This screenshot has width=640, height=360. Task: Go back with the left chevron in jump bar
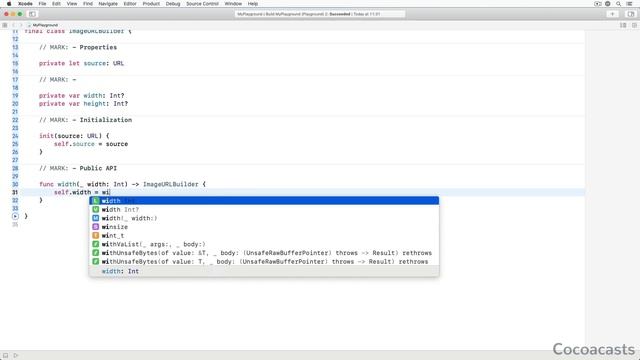(x=14, y=25)
